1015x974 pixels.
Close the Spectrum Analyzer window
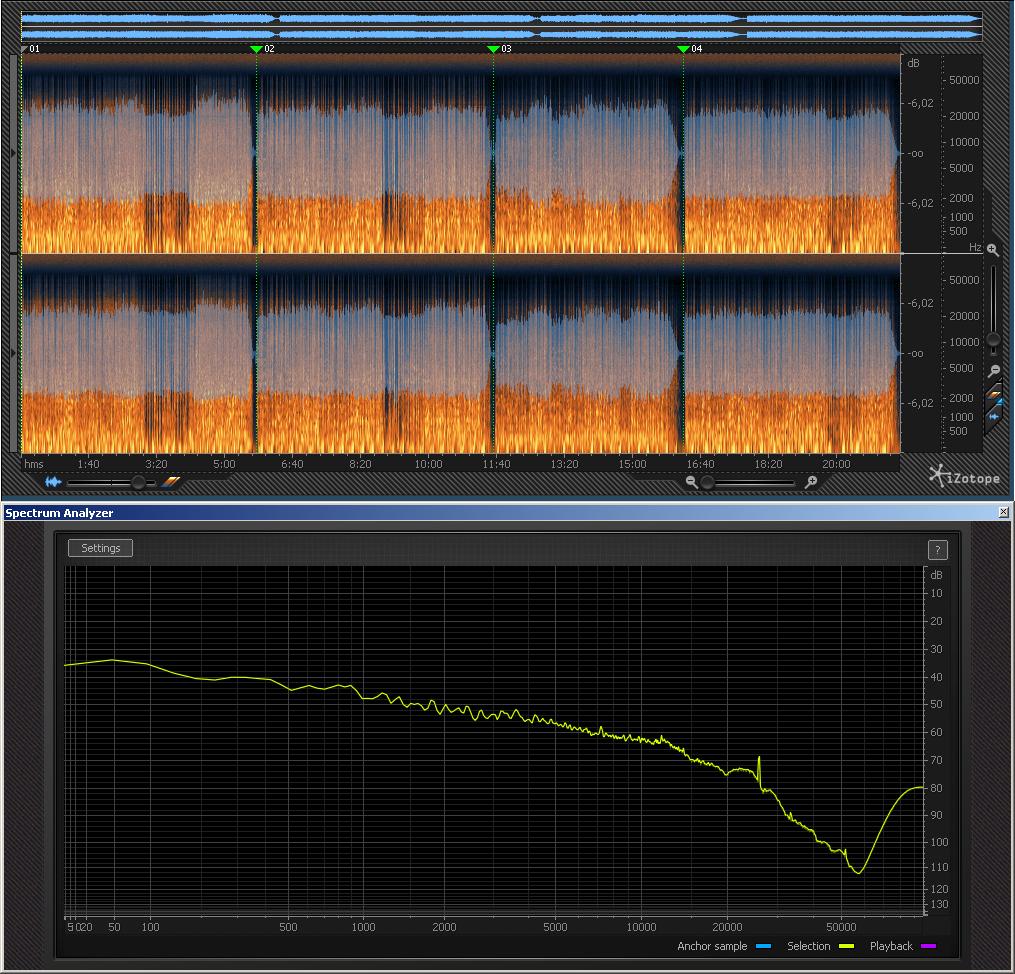pos(1003,513)
